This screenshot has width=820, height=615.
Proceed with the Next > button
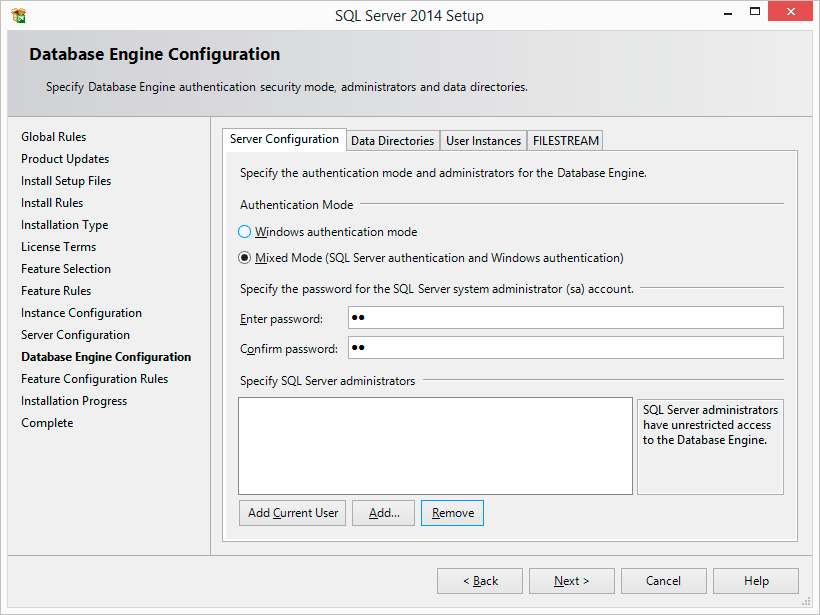(x=572, y=581)
